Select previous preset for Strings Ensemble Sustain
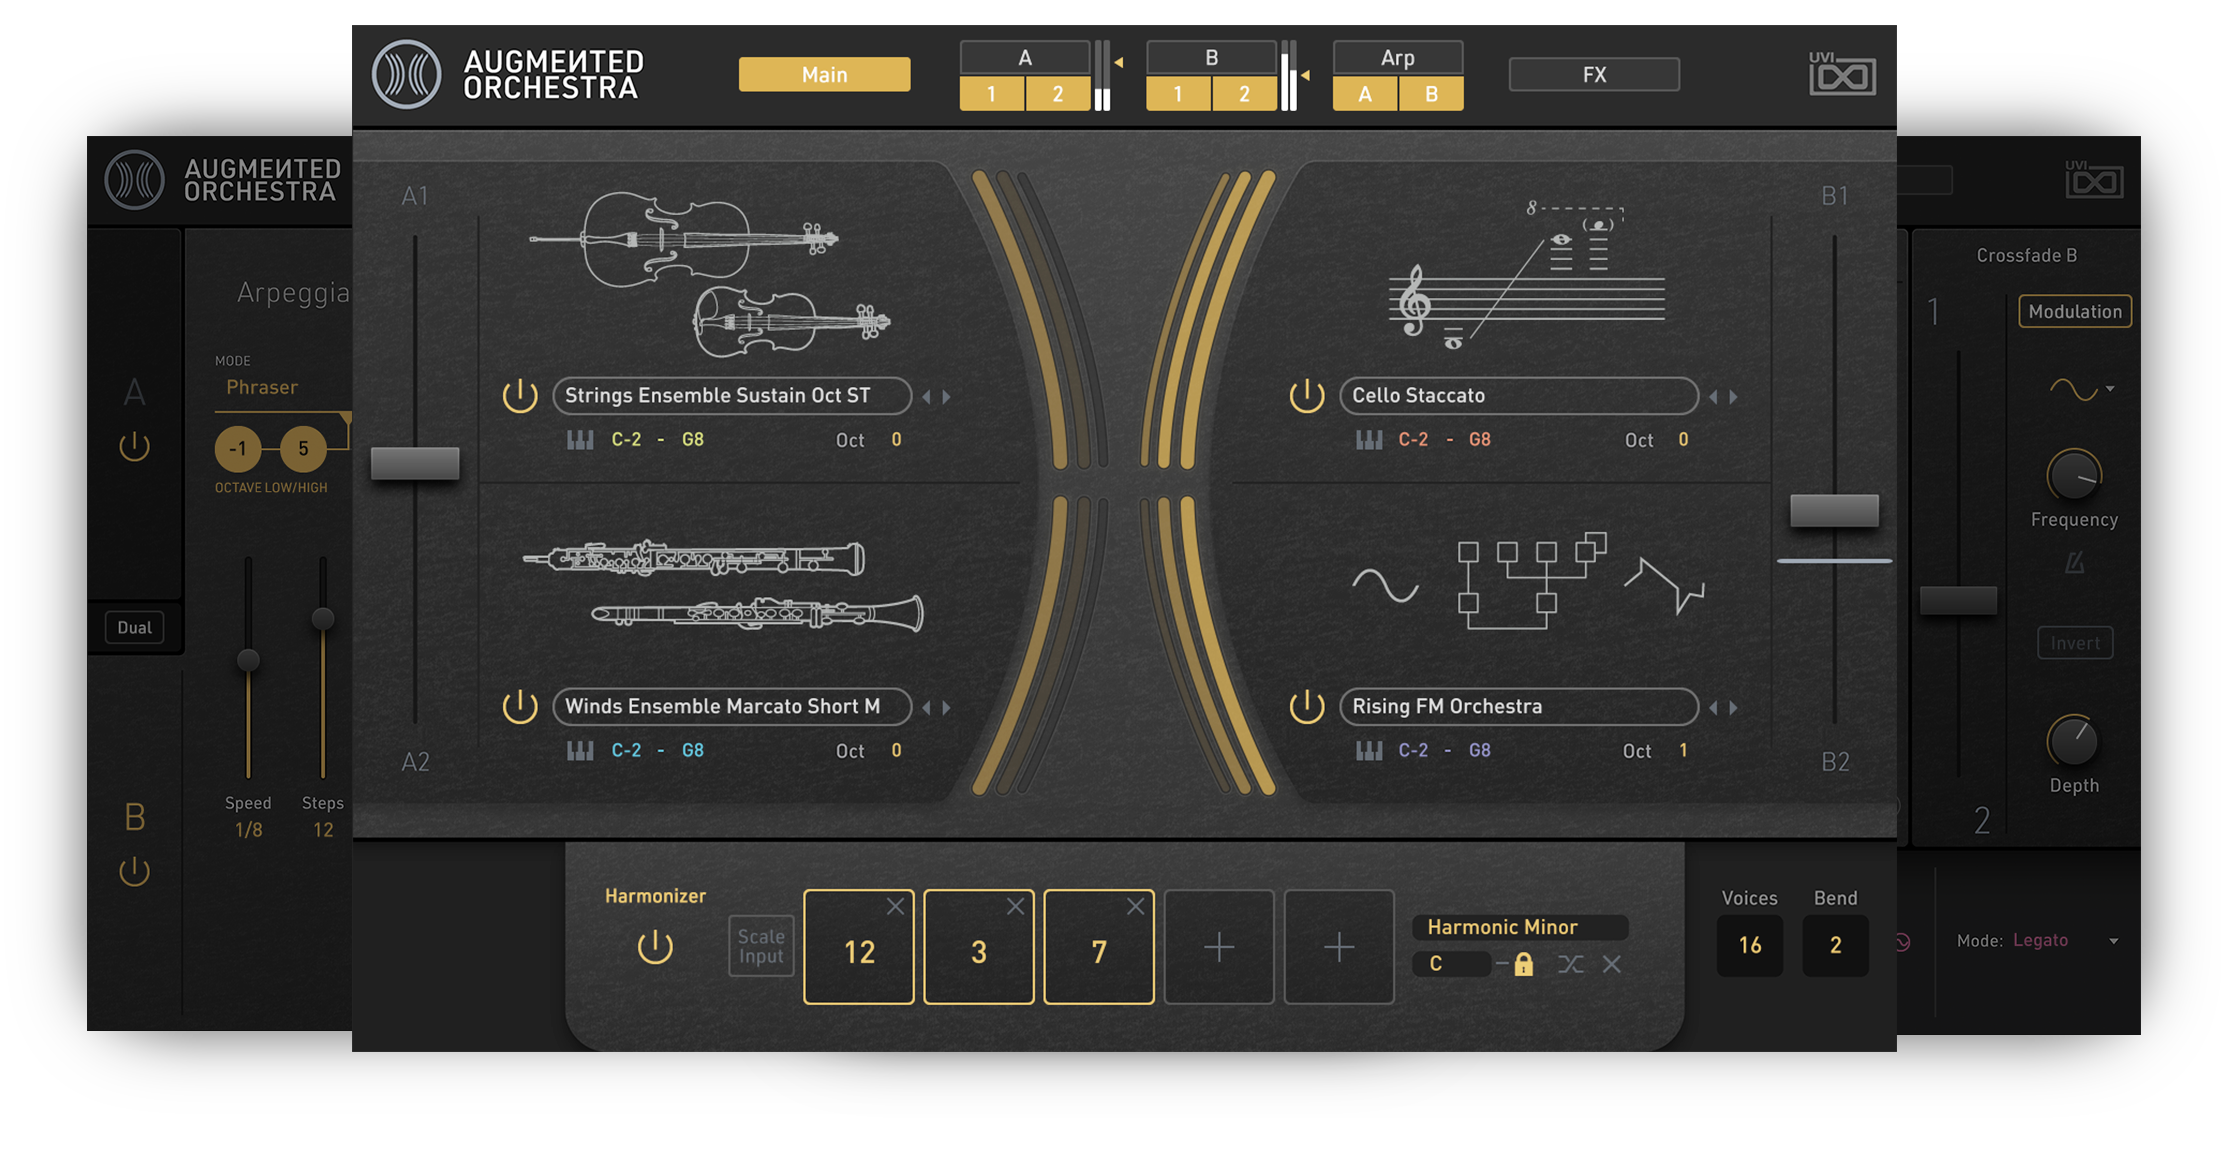This screenshot has width=2221, height=1160. pos(926,397)
